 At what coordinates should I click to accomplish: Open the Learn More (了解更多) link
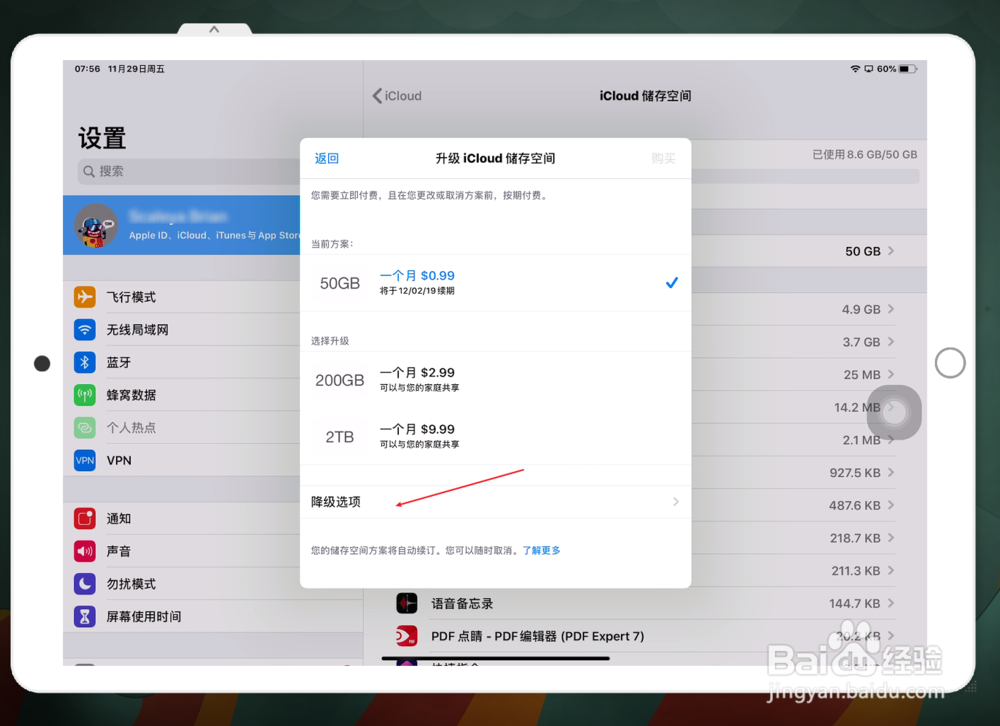tap(541, 550)
